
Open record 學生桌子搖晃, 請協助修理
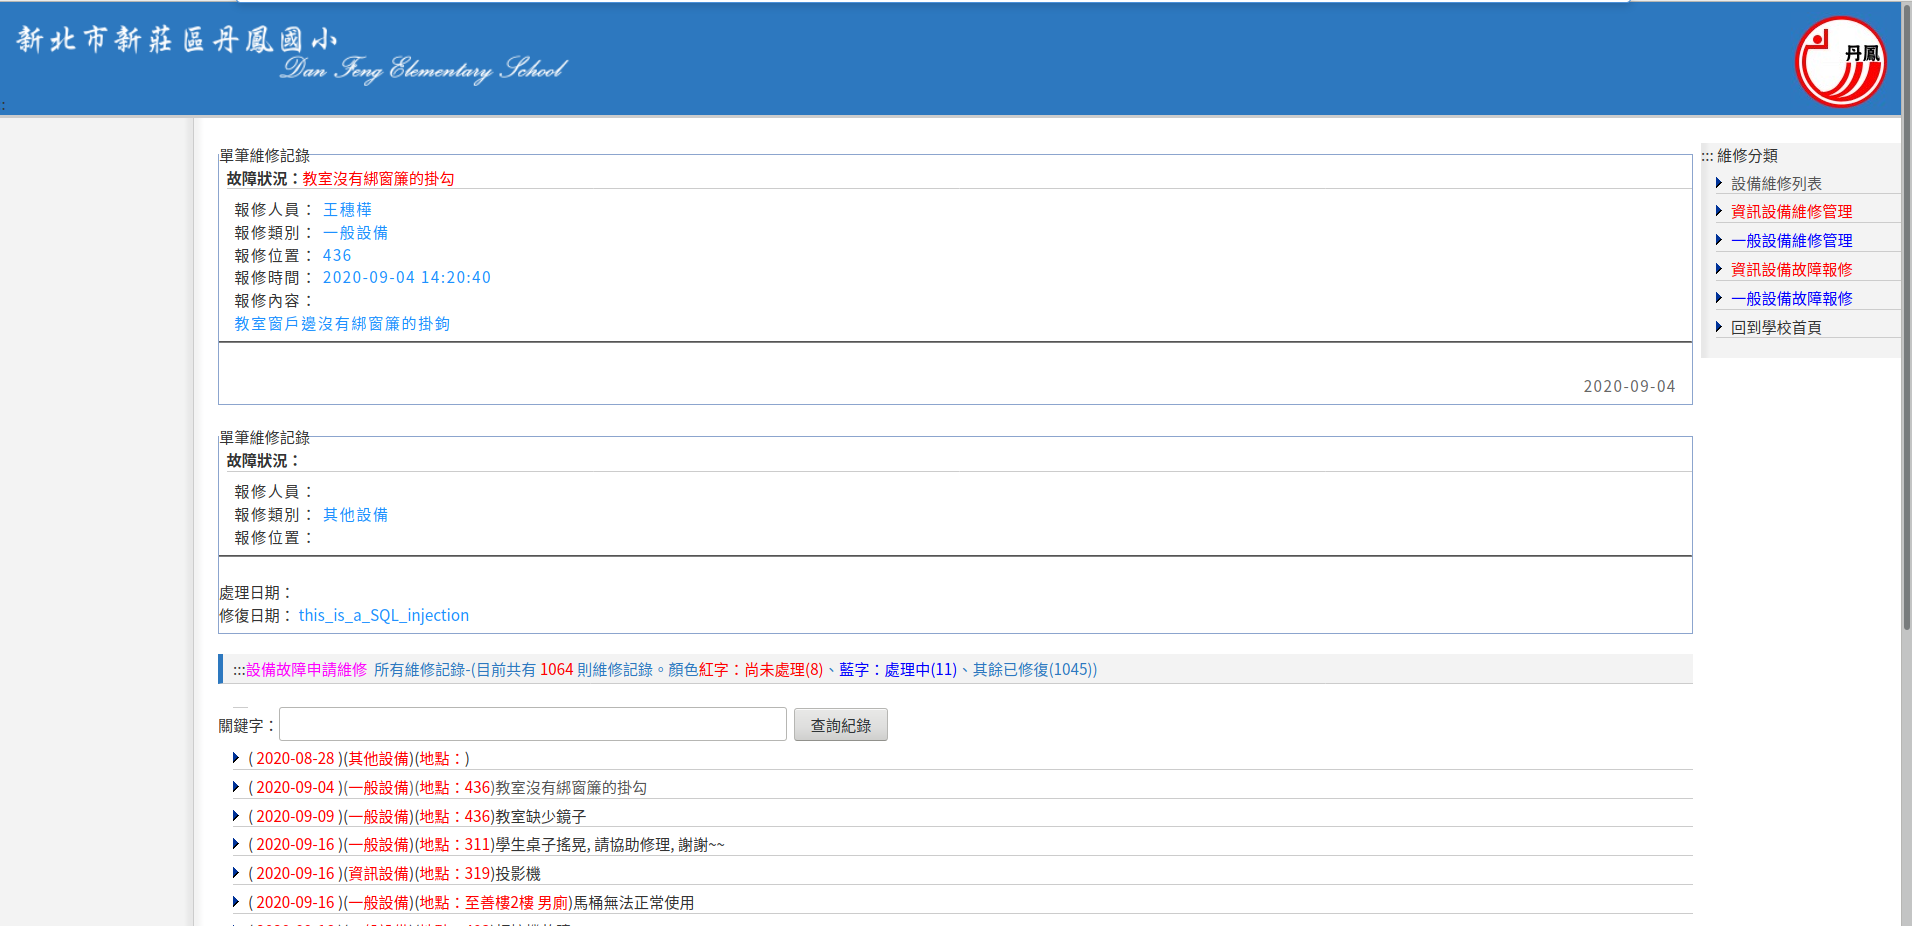tap(486, 845)
